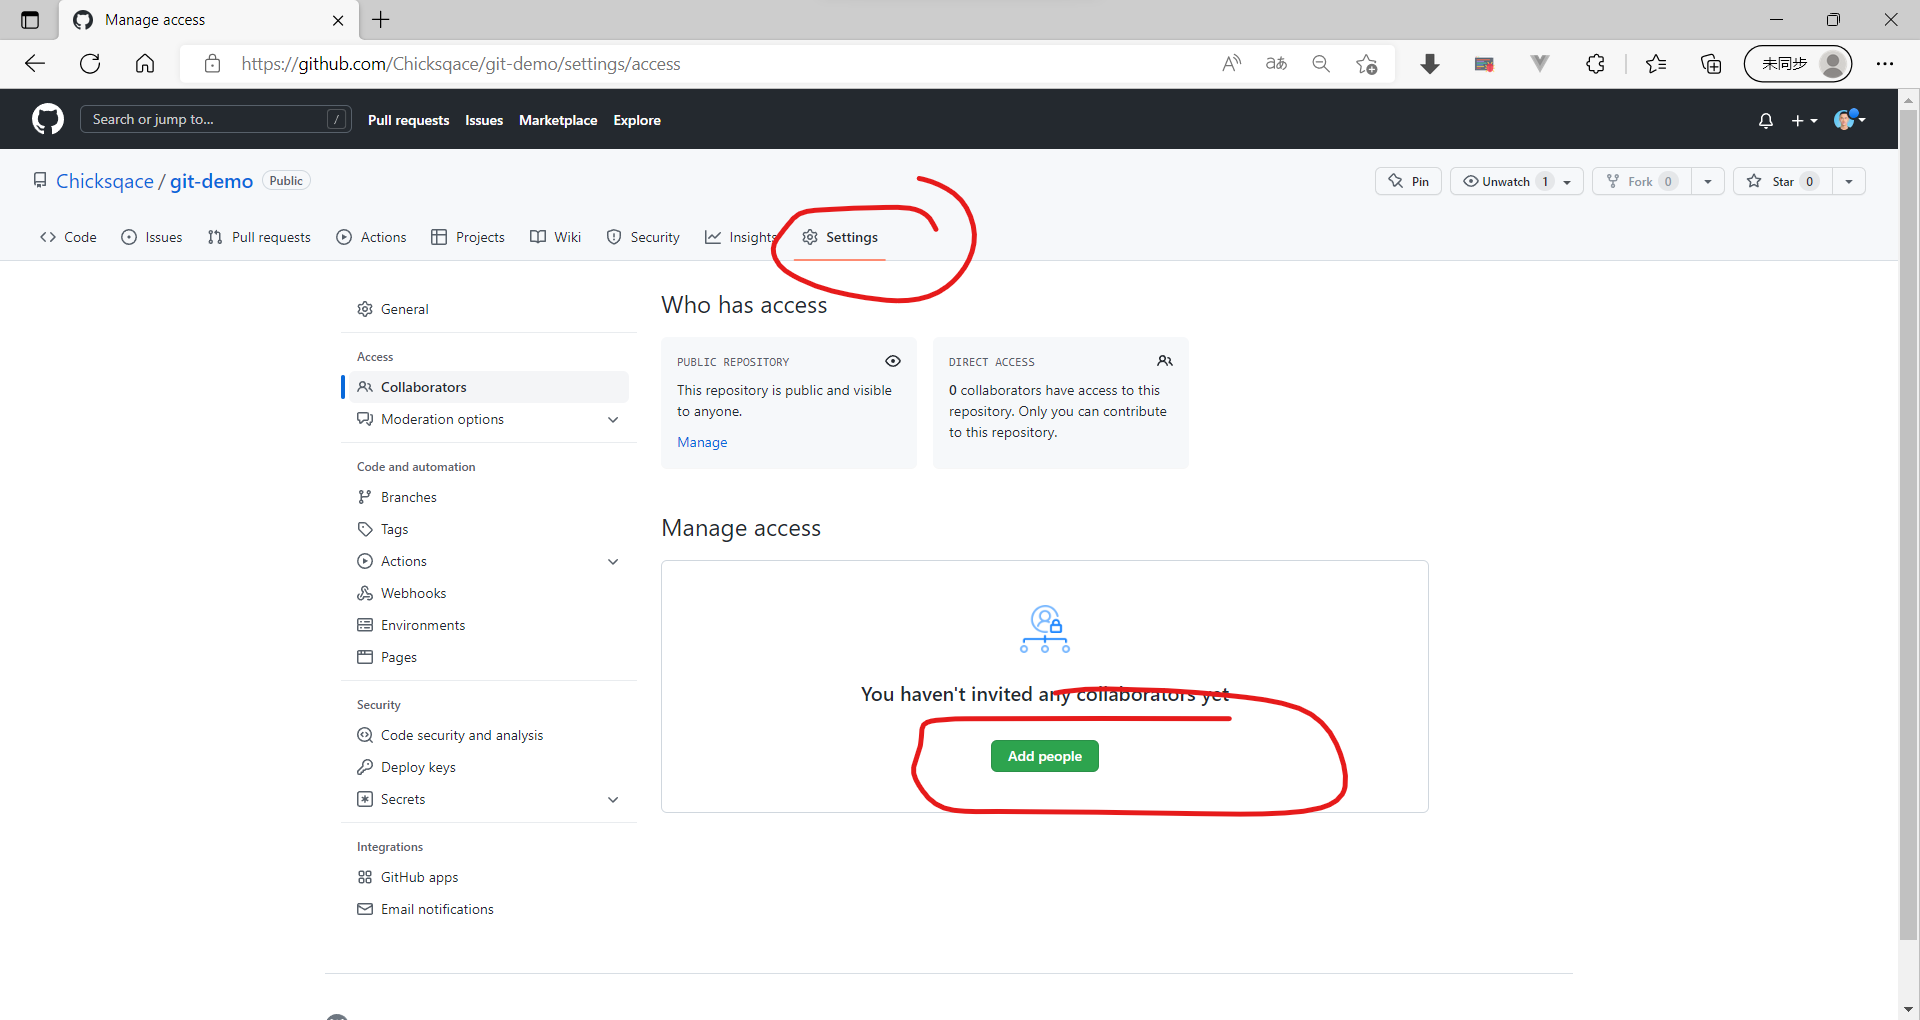Pin the repository

[x=1408, y=181]
